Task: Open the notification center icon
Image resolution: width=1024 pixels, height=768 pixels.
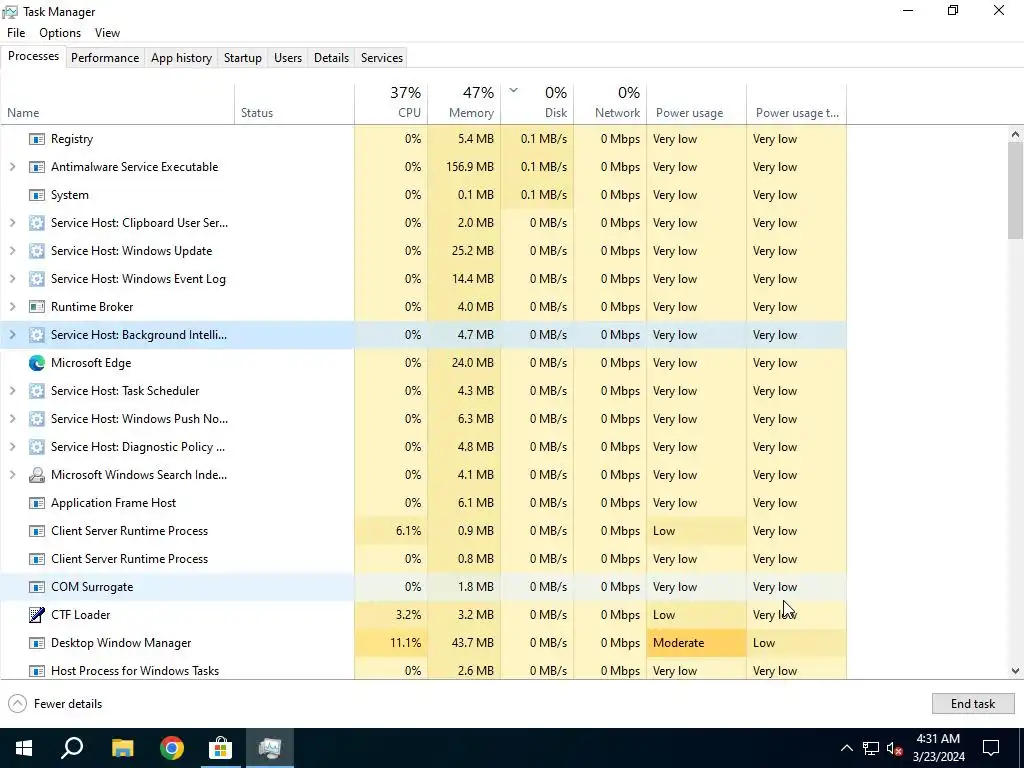Action: 991,748
